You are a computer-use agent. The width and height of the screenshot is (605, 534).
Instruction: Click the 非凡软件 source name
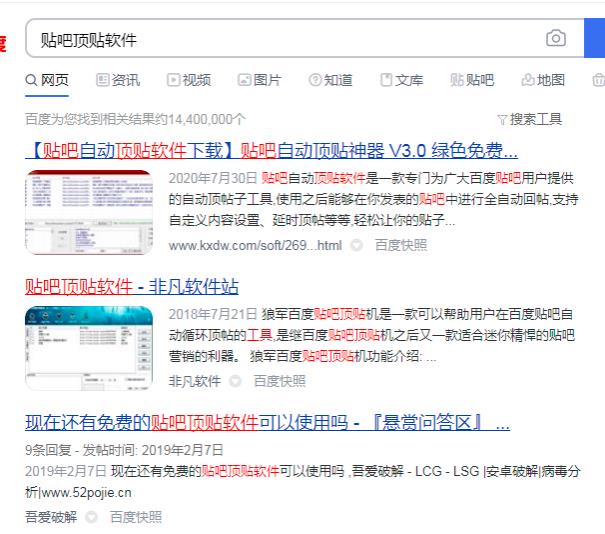pyautogui.click(x=195, y=381)
